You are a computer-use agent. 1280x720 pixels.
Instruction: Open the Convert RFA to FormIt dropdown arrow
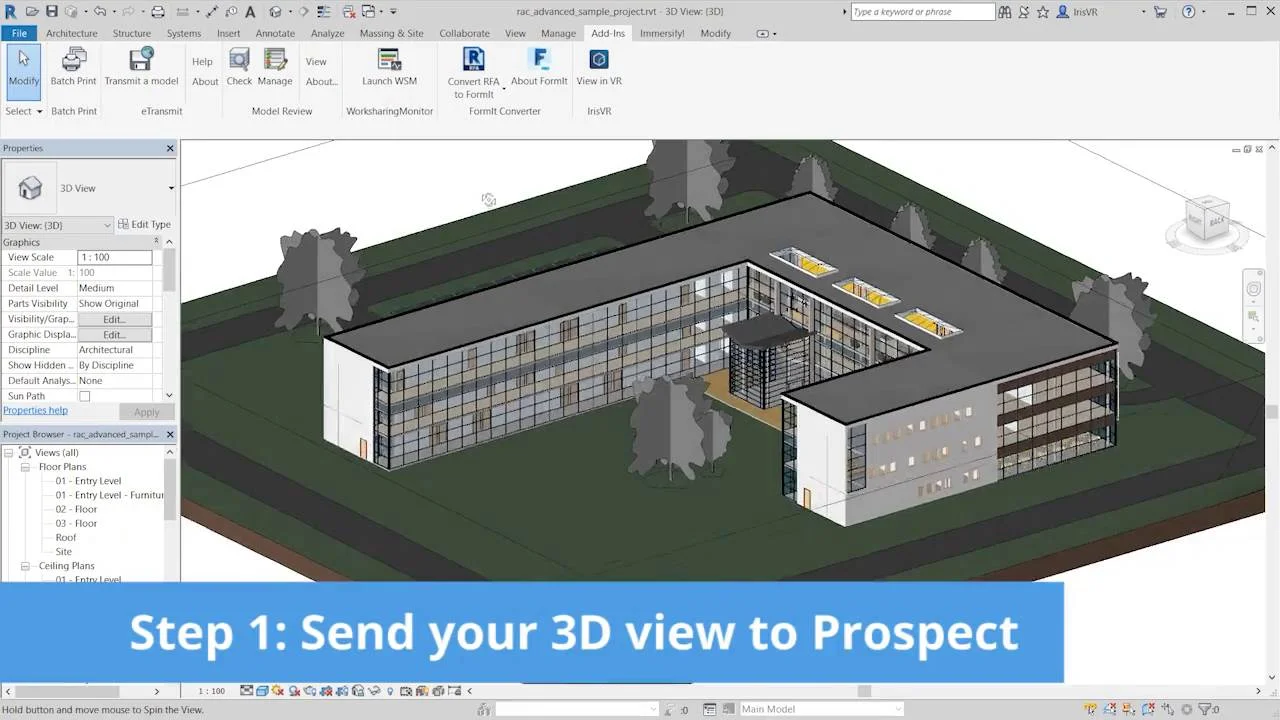[x=503, y=89]
